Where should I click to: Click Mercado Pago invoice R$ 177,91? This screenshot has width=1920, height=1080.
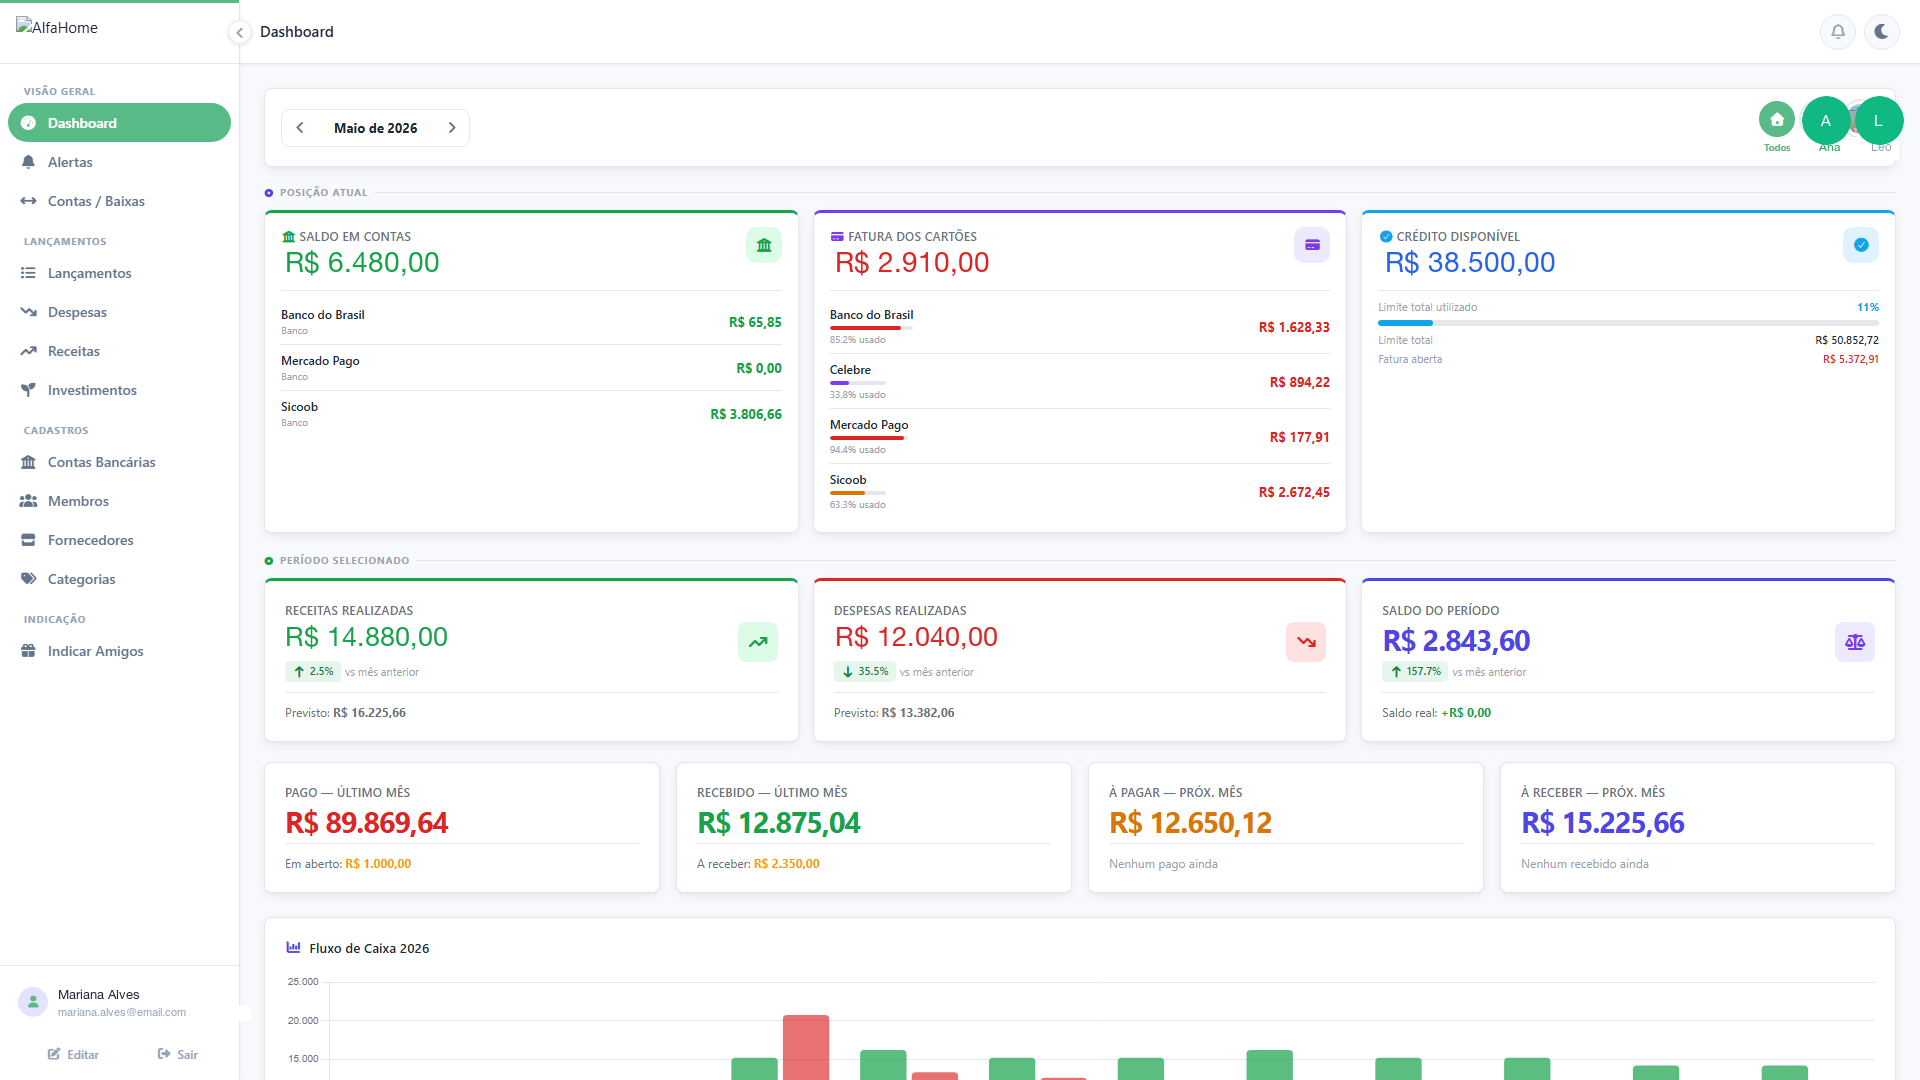click(x=1300, y=437)
